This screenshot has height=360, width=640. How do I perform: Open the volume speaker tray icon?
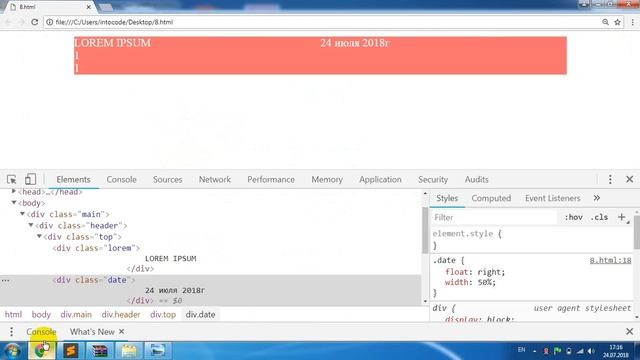[x=591, y=351]
